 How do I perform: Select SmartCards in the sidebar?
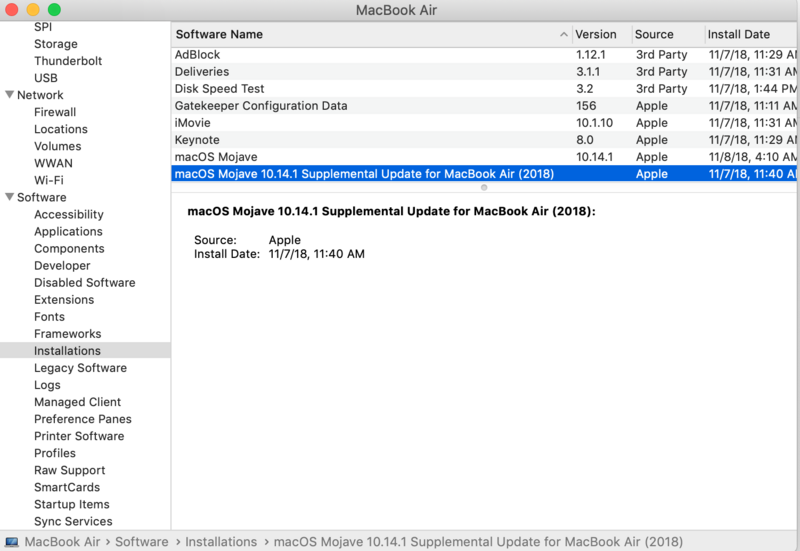click(67, 487)
